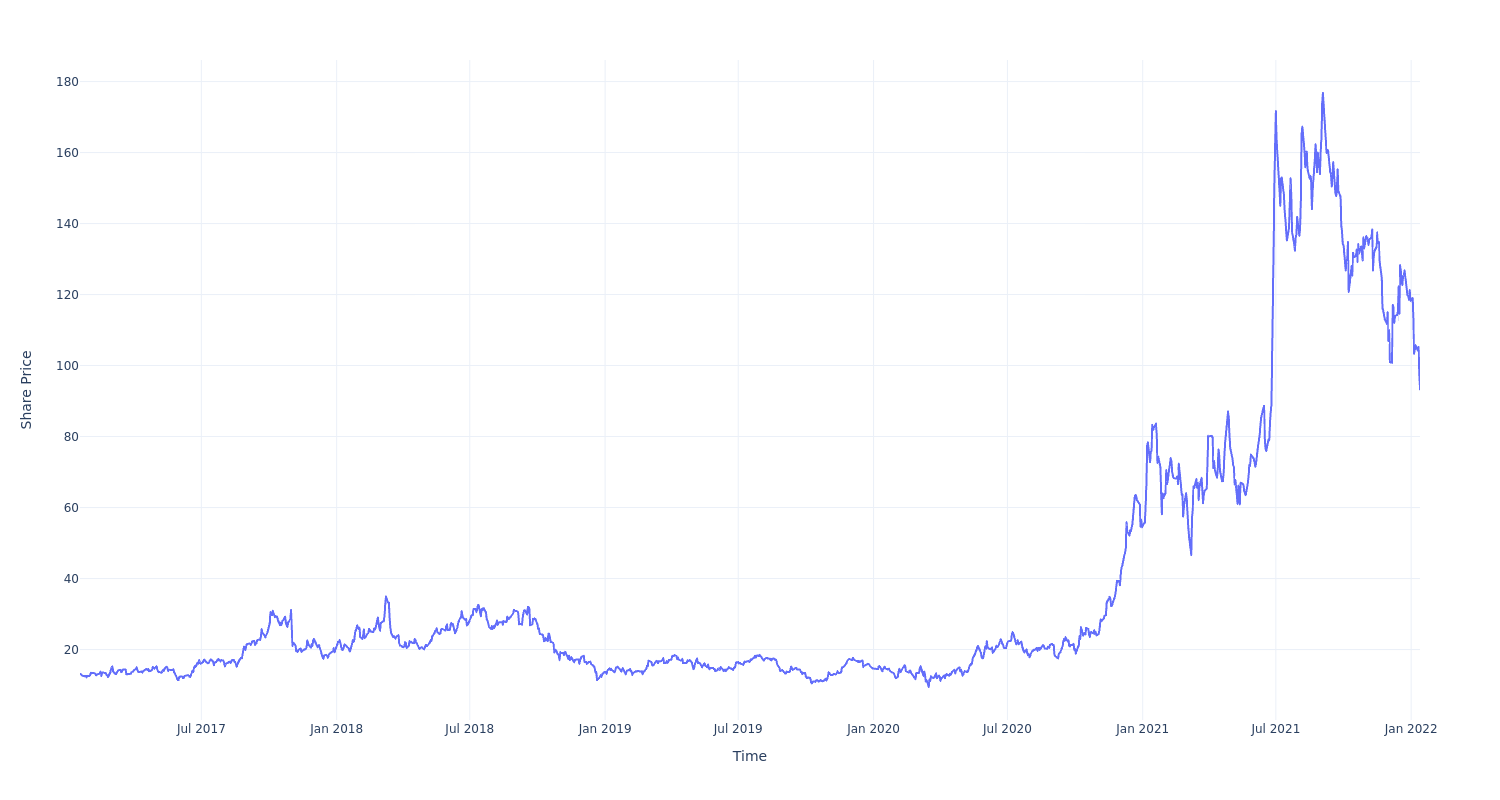
Task: Click the 60 y-axis tick label
Action: 71,507
